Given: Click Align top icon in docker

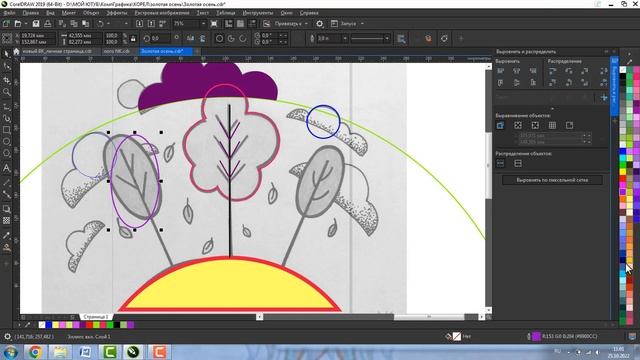Looking at the screenshot, I should tap(501, 82).
